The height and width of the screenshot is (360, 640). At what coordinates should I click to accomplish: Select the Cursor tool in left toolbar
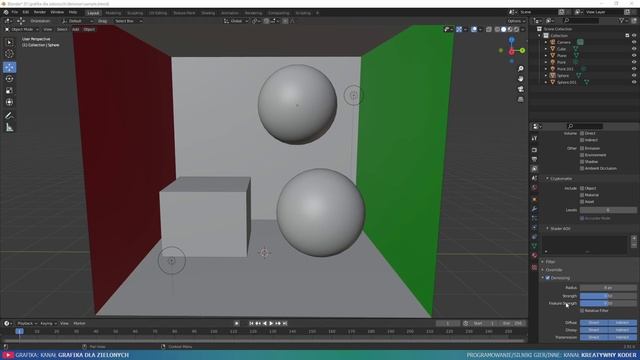coord(9,53)
